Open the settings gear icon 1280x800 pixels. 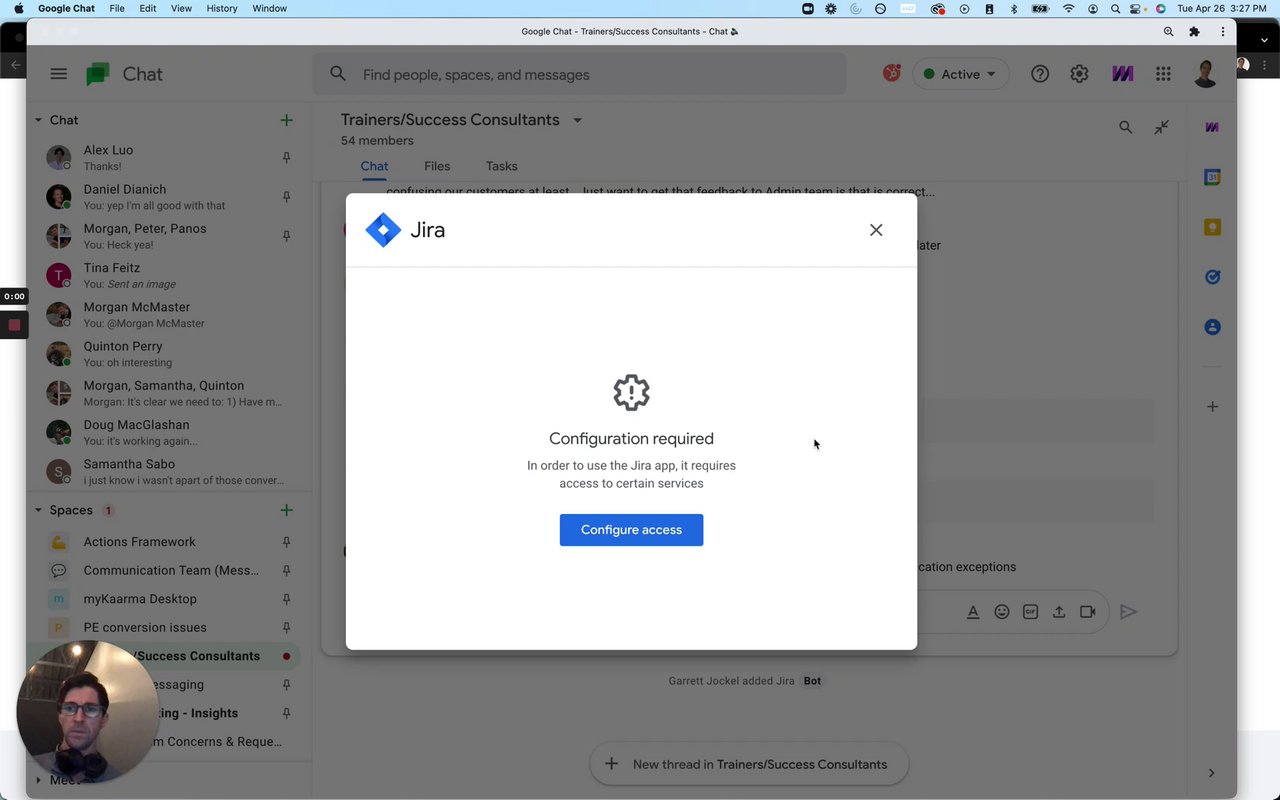(x=1079, y=74)
